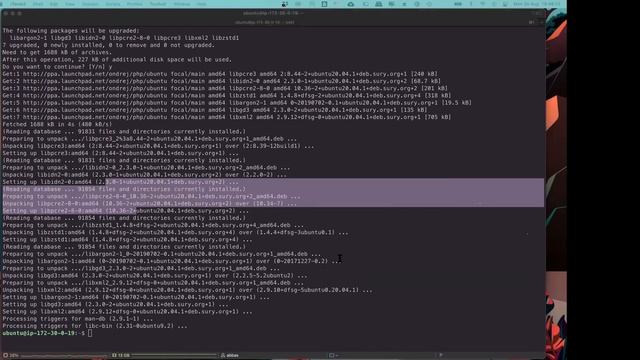
Task: Open the Session menu
Action: (x=90, y=4)
